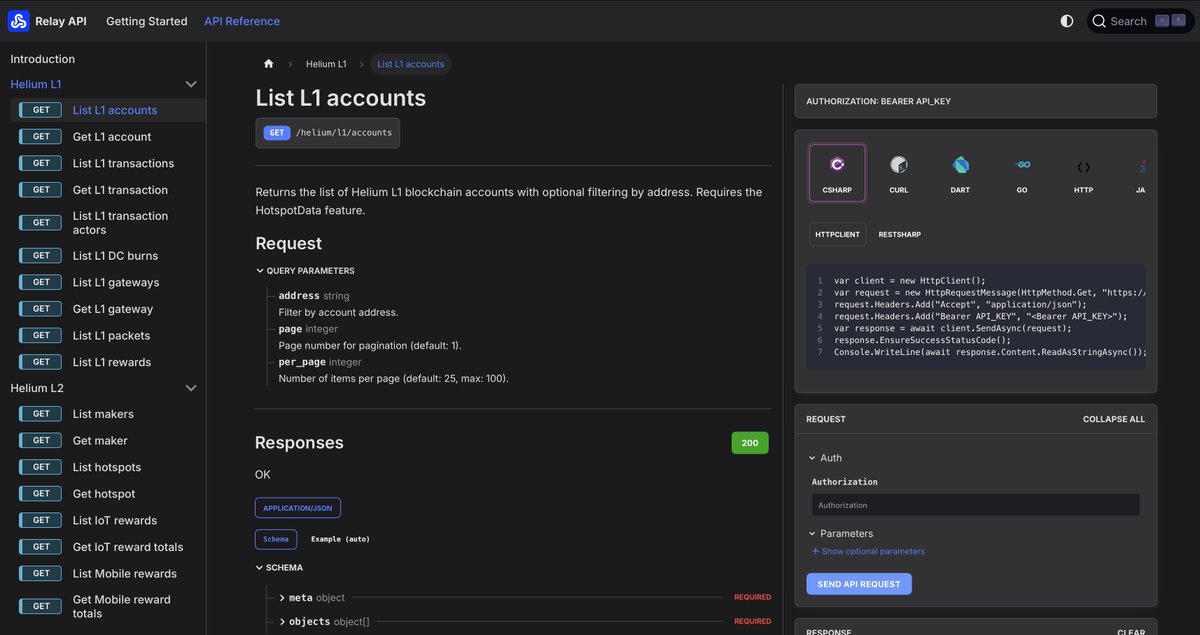This screenshot has height=635, width=1200.
Task: Click the GET /helium/l1/accounts endpoint badge
Action: (x=327, y=133)
